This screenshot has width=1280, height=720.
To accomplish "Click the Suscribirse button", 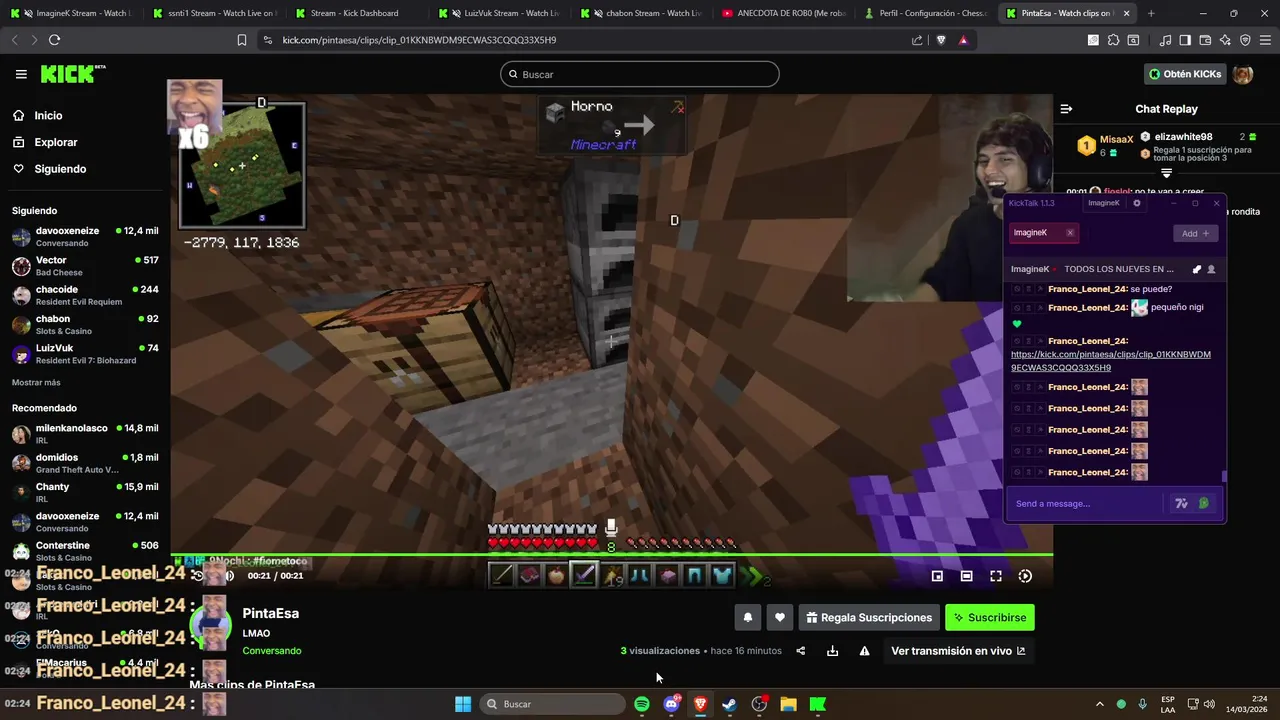I will 990,618.
